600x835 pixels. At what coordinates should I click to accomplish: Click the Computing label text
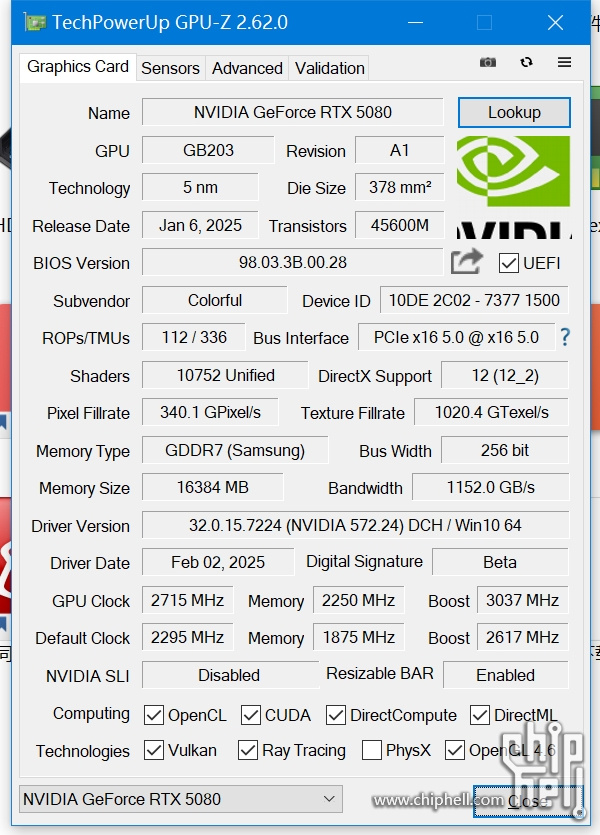point(91,714)
